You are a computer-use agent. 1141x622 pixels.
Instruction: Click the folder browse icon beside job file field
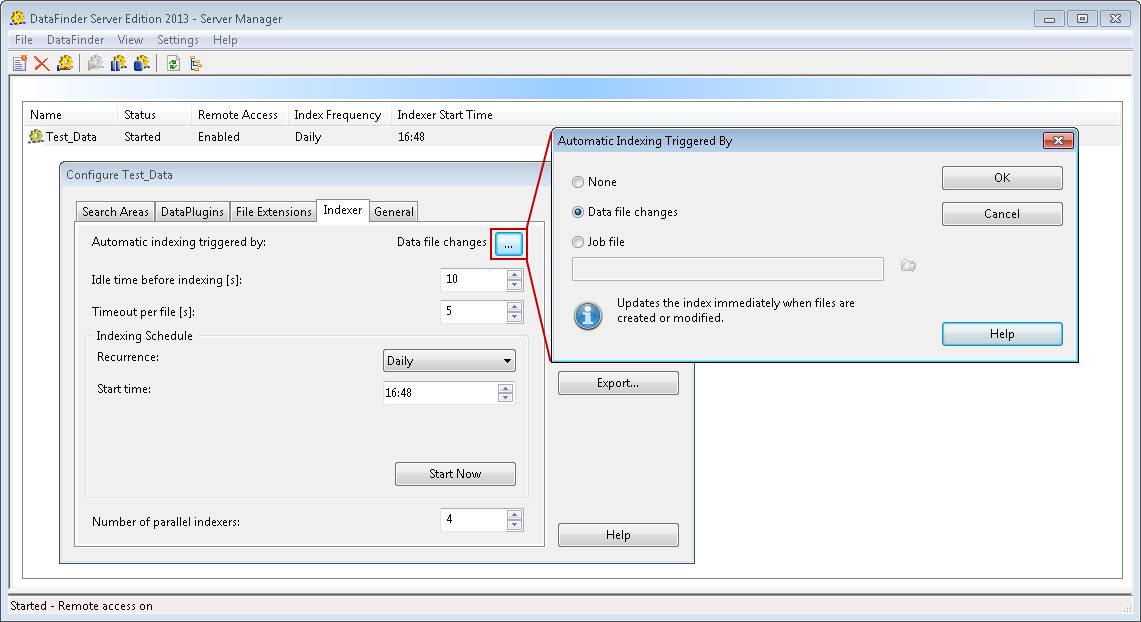coord(908,266)
